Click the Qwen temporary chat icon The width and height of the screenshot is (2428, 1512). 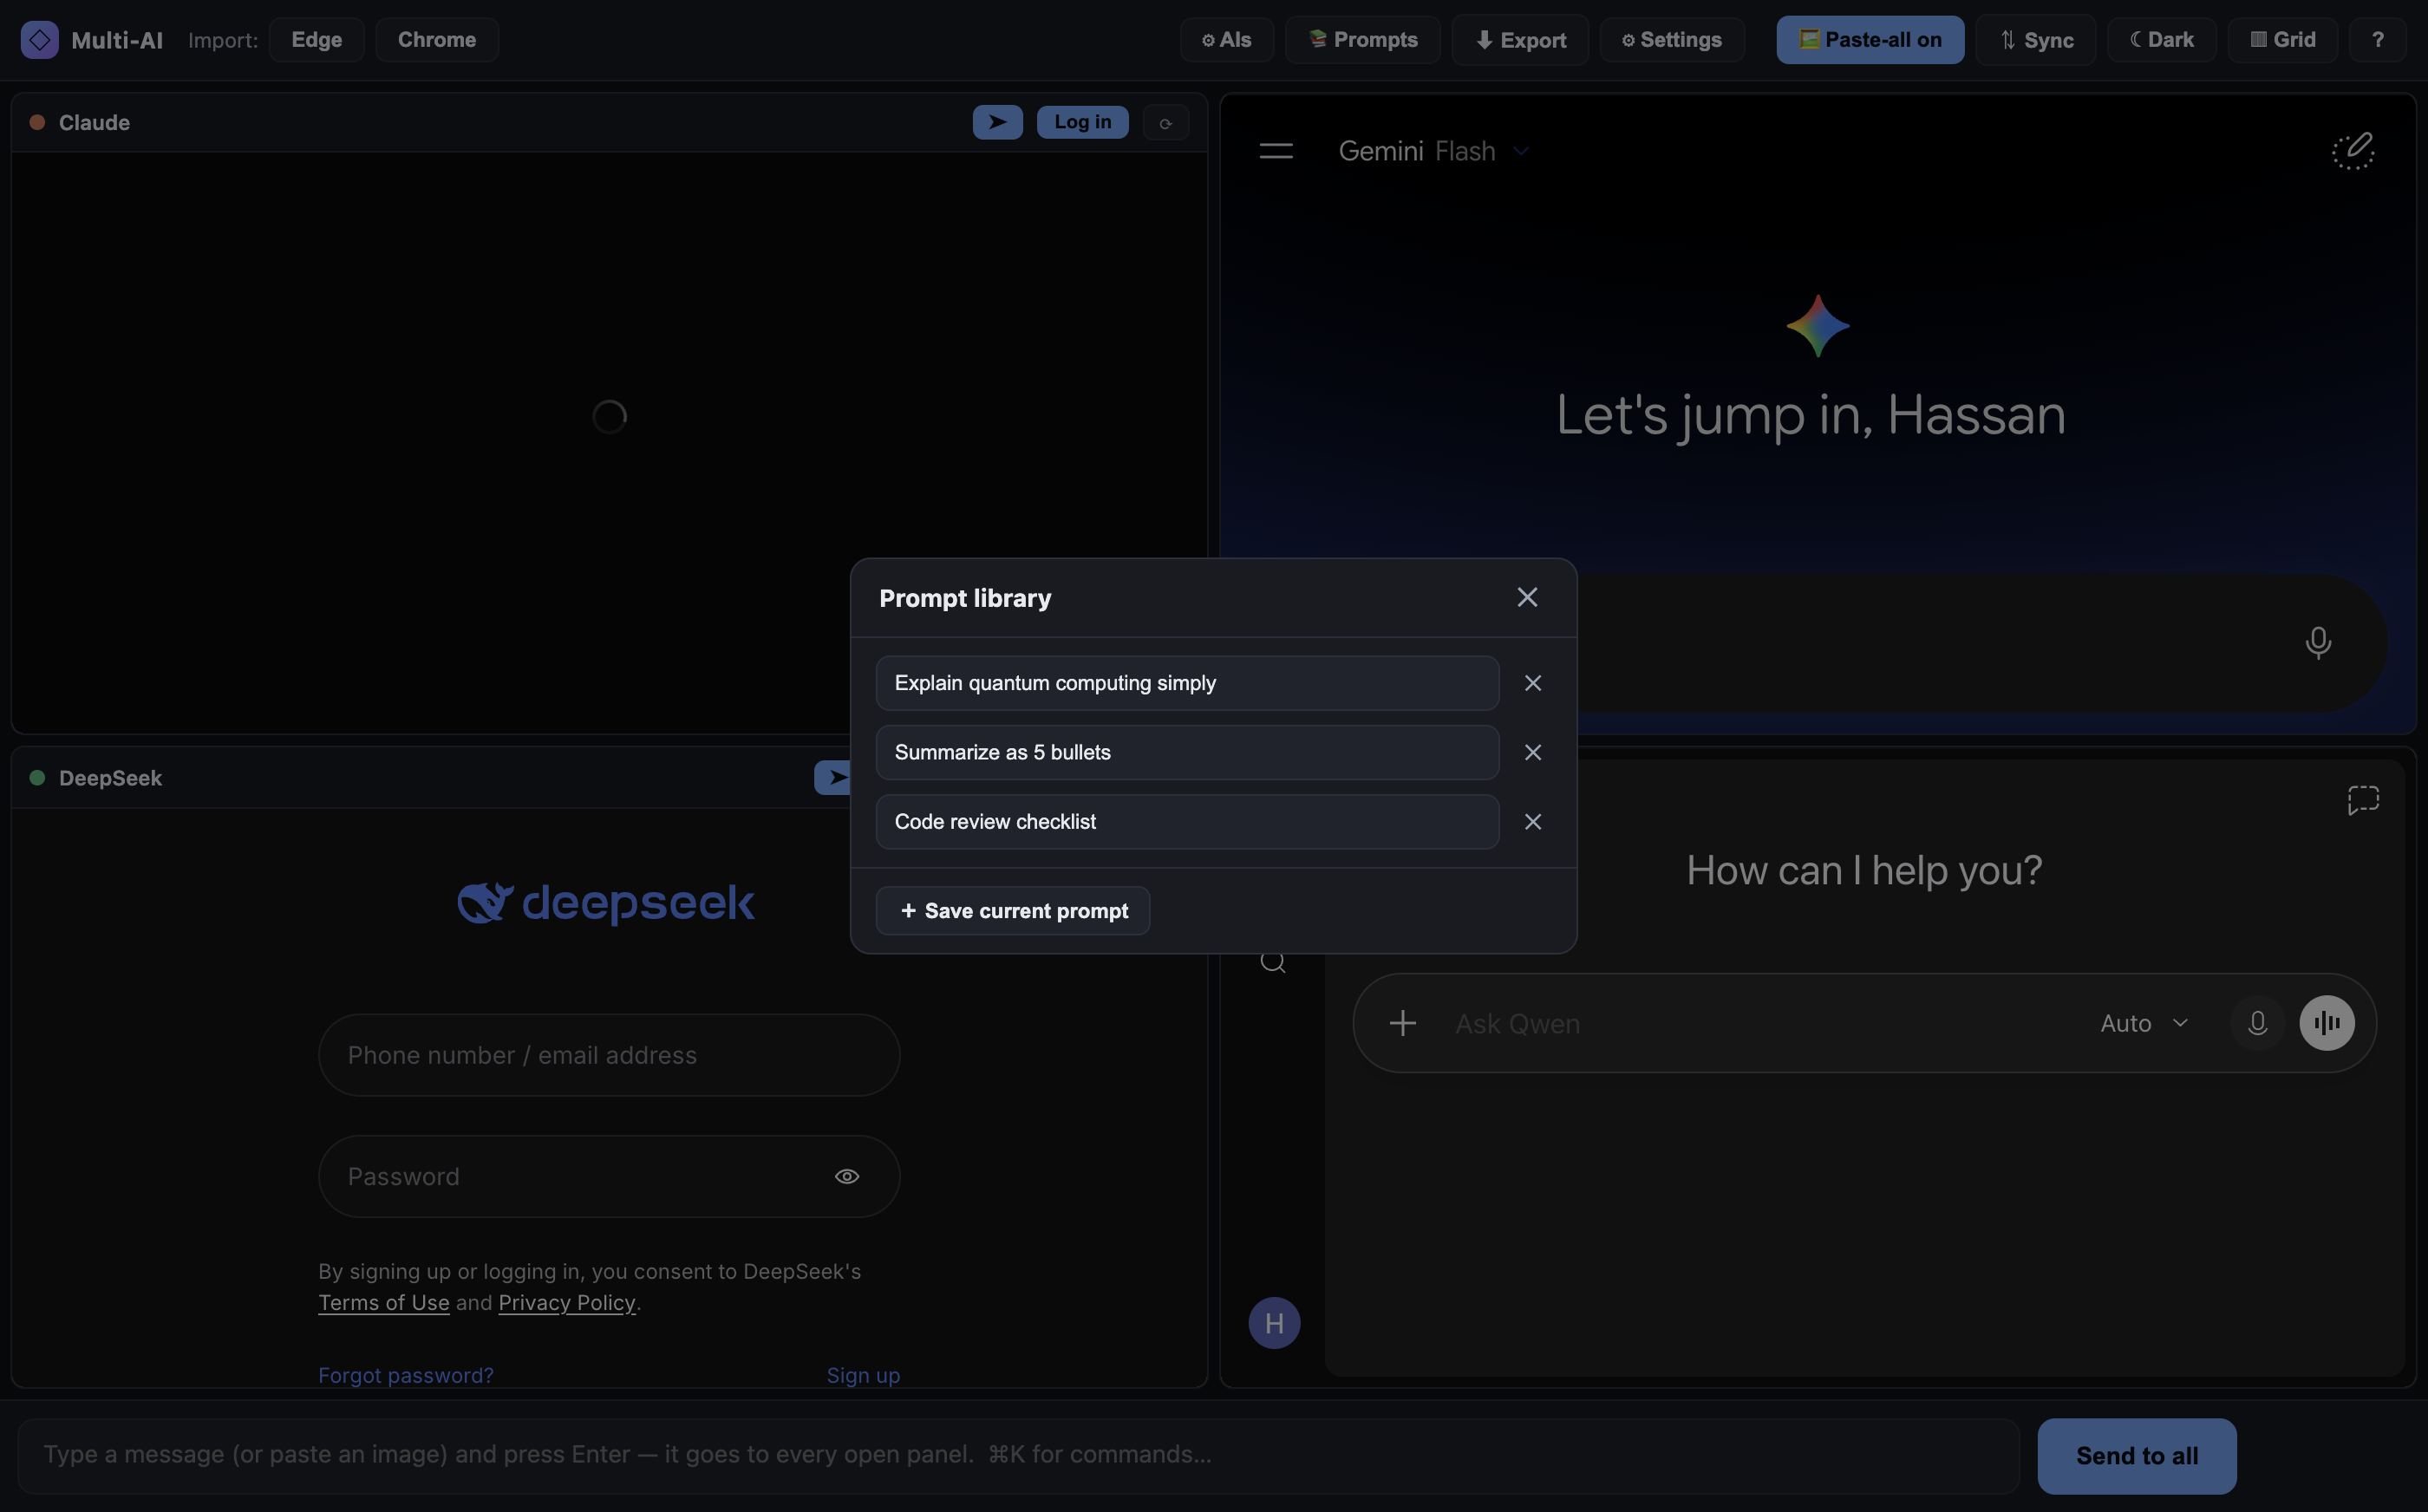pos(2363,799)
